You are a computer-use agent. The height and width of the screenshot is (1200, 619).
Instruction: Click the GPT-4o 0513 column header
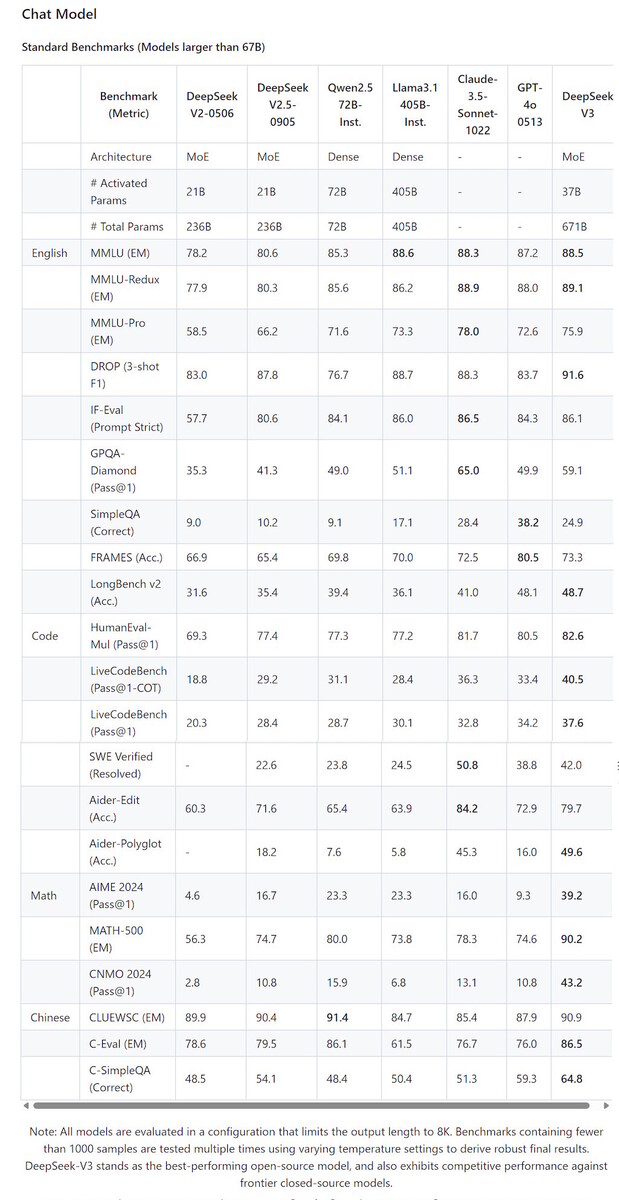point(529,105)
